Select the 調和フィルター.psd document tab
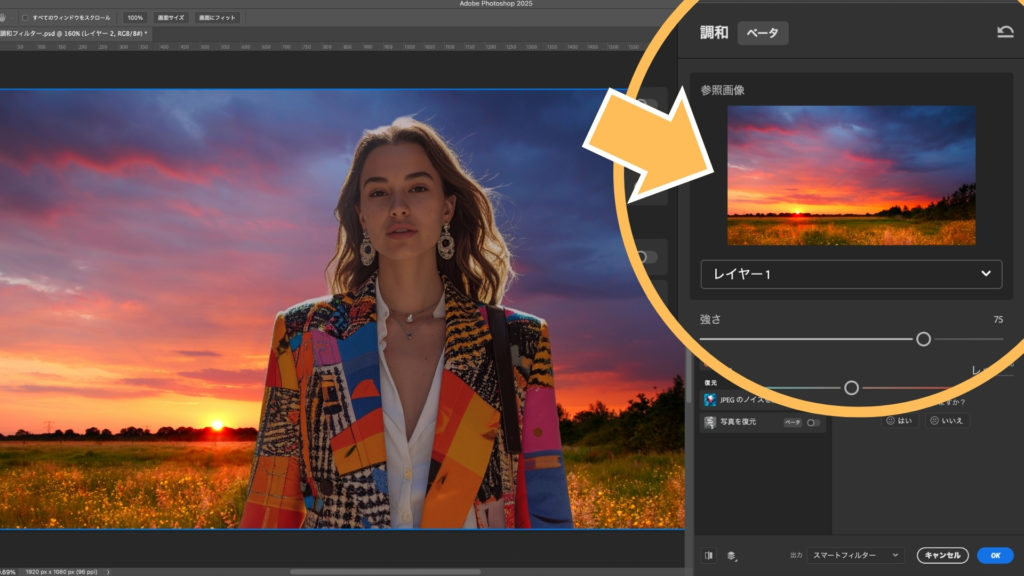Image resolution: width=1024 pixels, height=576 pixels. coord(70,33)
